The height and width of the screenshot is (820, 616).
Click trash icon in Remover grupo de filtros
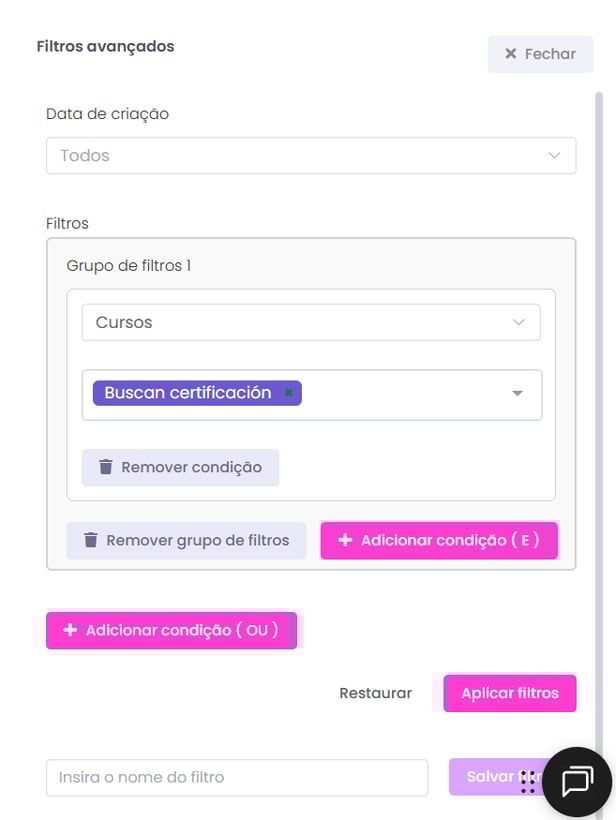coord(91,540)
